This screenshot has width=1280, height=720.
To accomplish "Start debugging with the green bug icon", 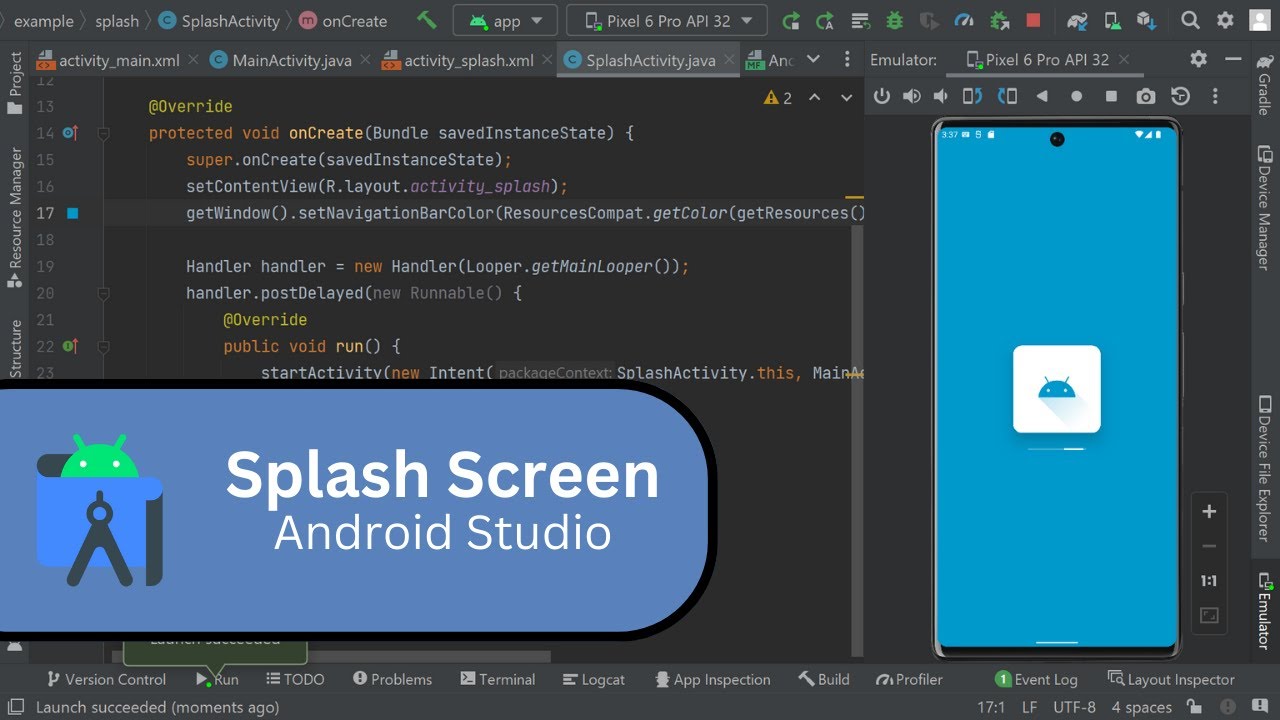I will pos(895,20).
